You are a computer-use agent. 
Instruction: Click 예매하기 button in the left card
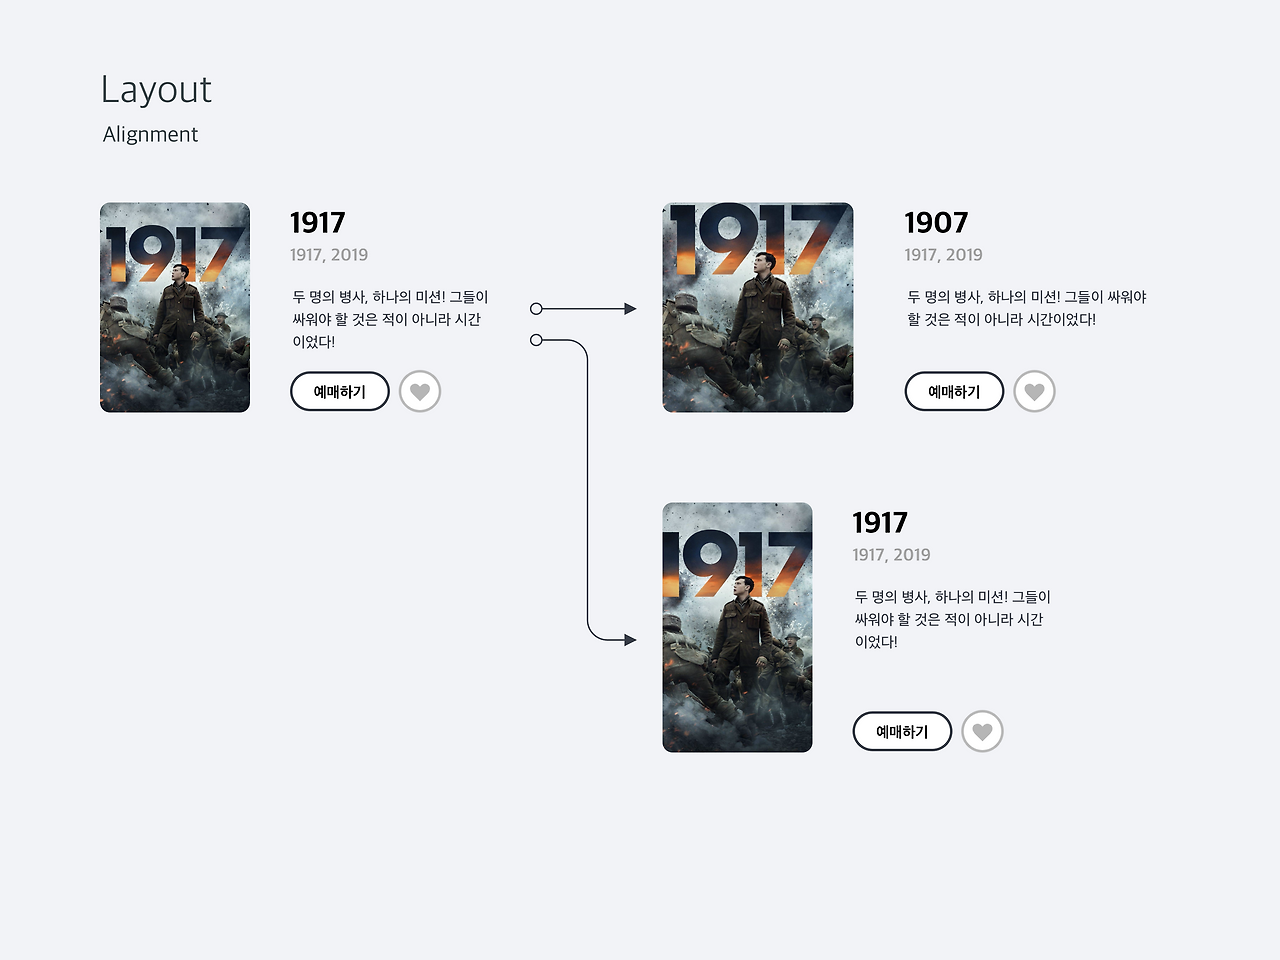(x=340, y=391)
